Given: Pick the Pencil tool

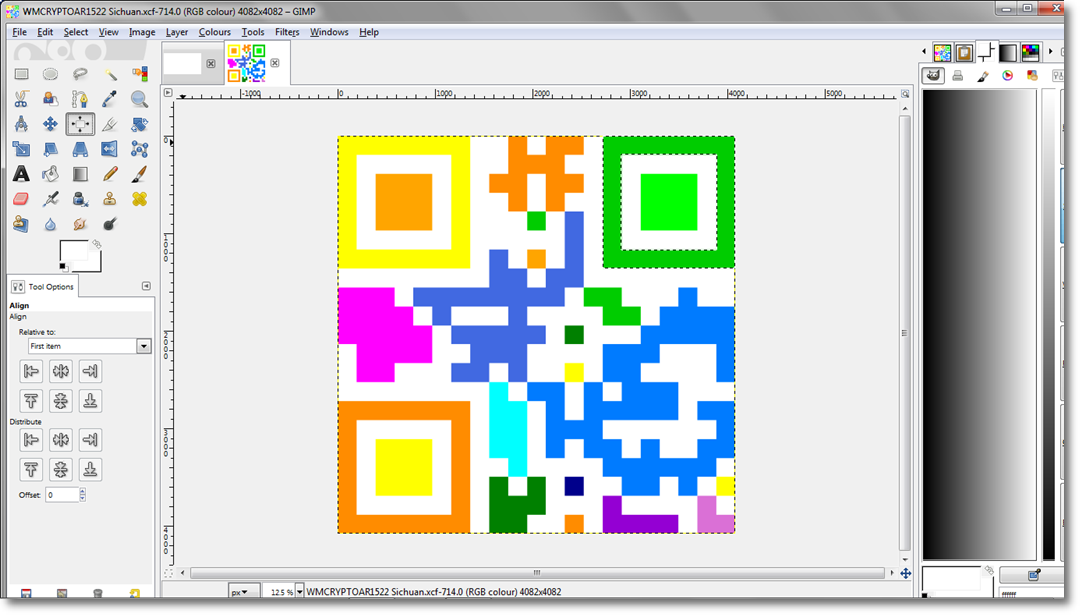Looking at the screenshot, I should [110, 174].
